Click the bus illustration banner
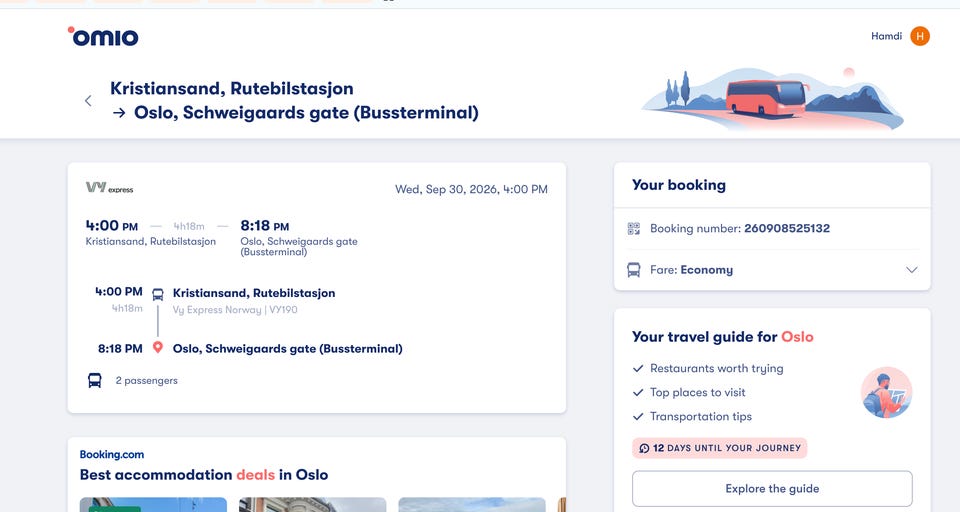 (x=772, y=99)
